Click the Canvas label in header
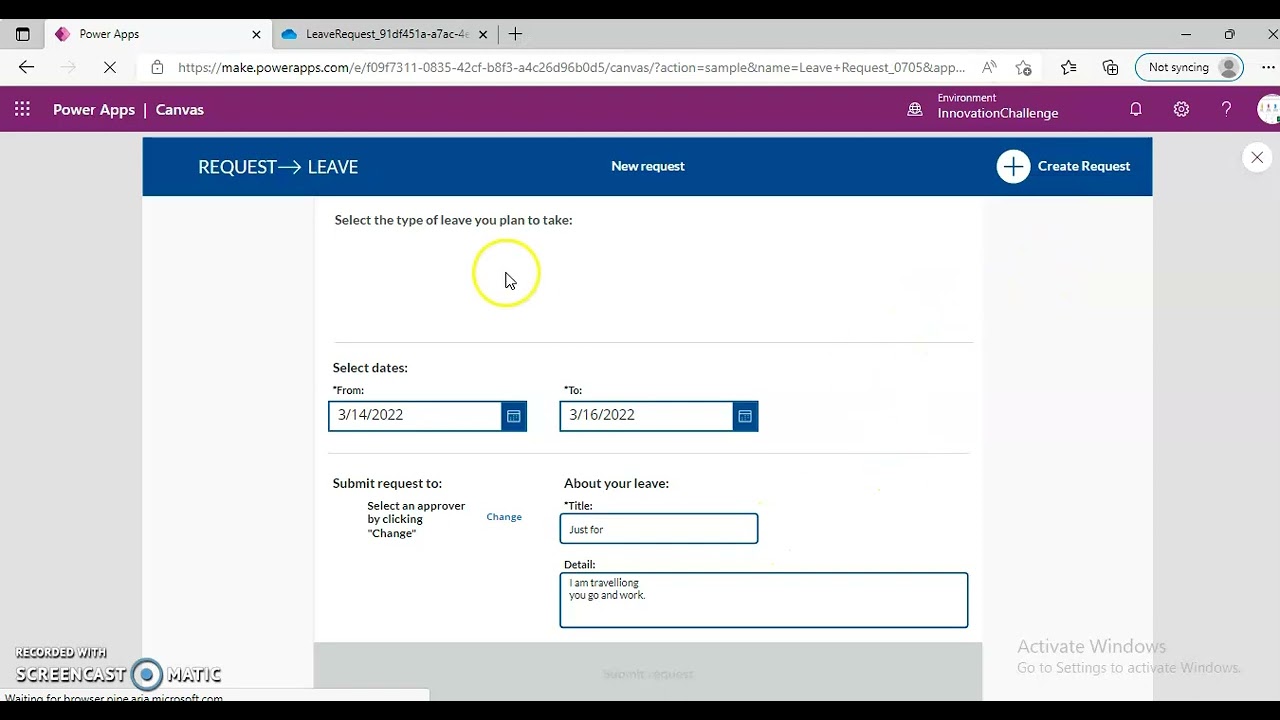 180,110
